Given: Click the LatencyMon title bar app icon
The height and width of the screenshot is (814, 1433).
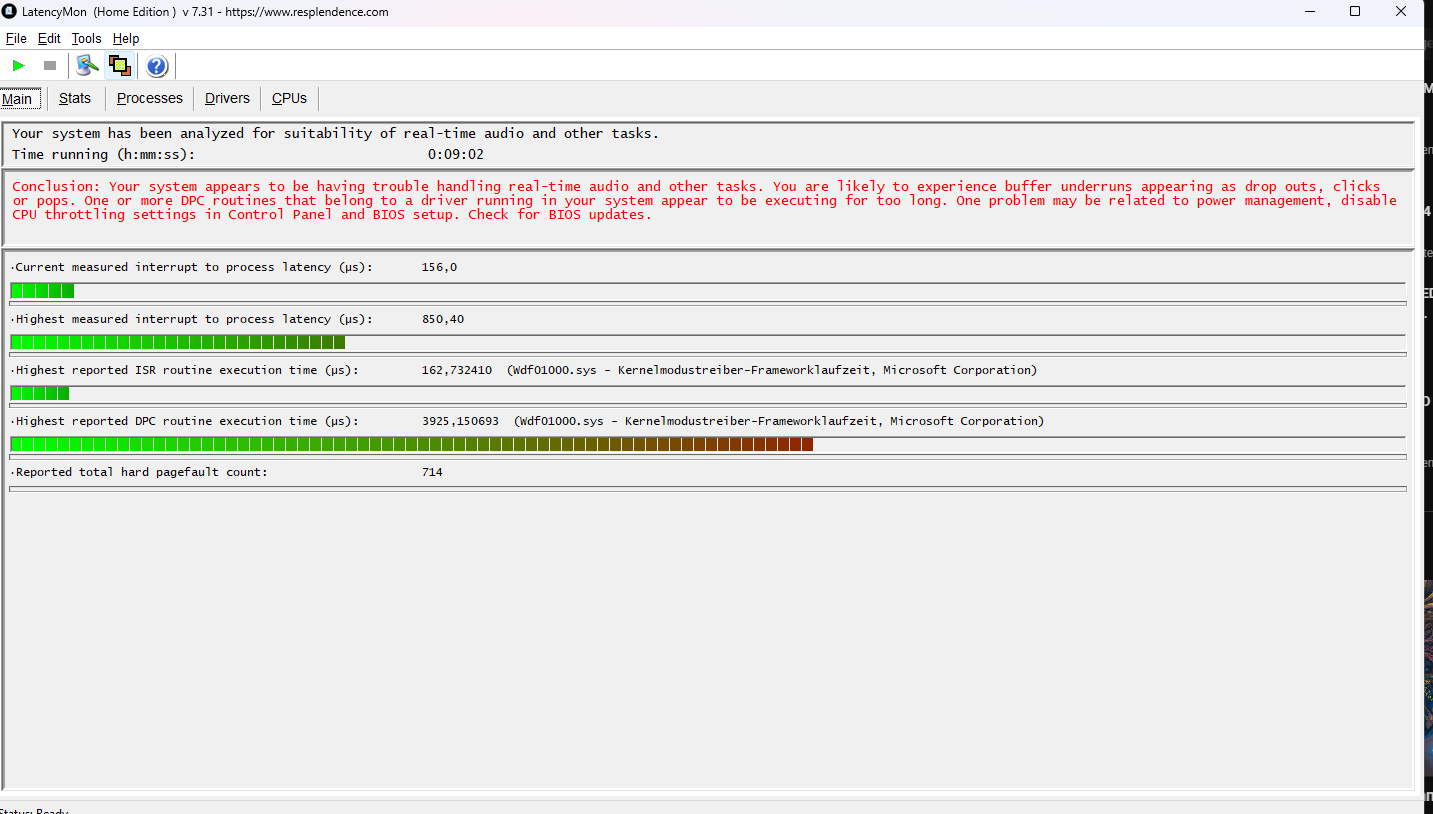Looking at the screenshot, I should tap(9, 12).
